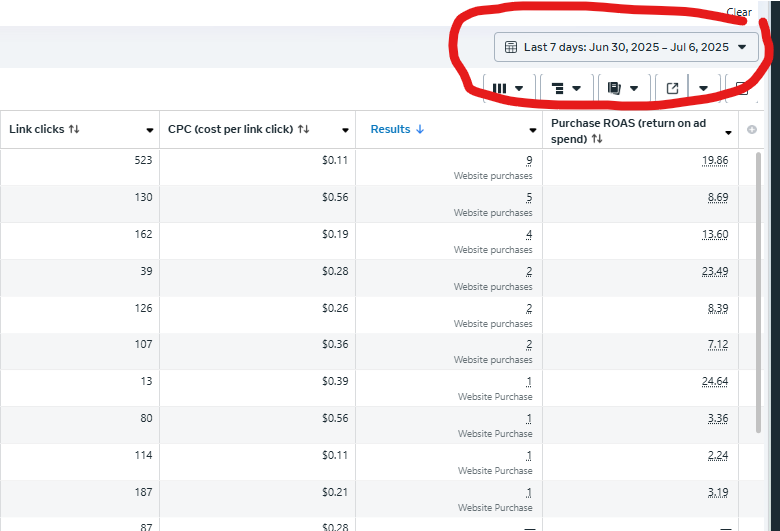Open Results column dropdown arrow
The height and width of the screenshot is (531, 780).
[533, 130]
